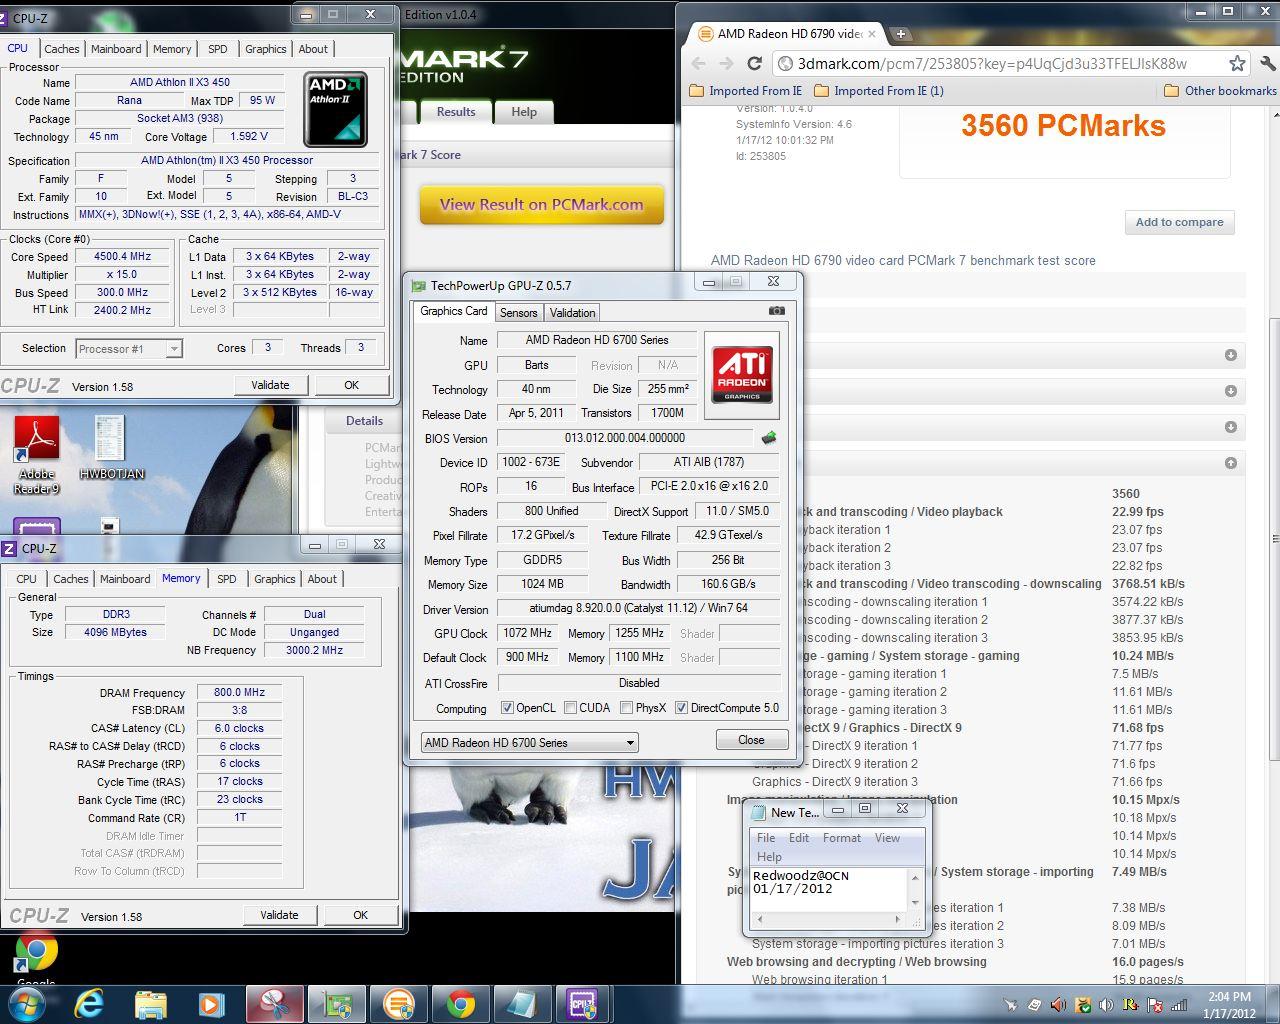Select the '3560 PCMarks' score text

point(1063,126)
